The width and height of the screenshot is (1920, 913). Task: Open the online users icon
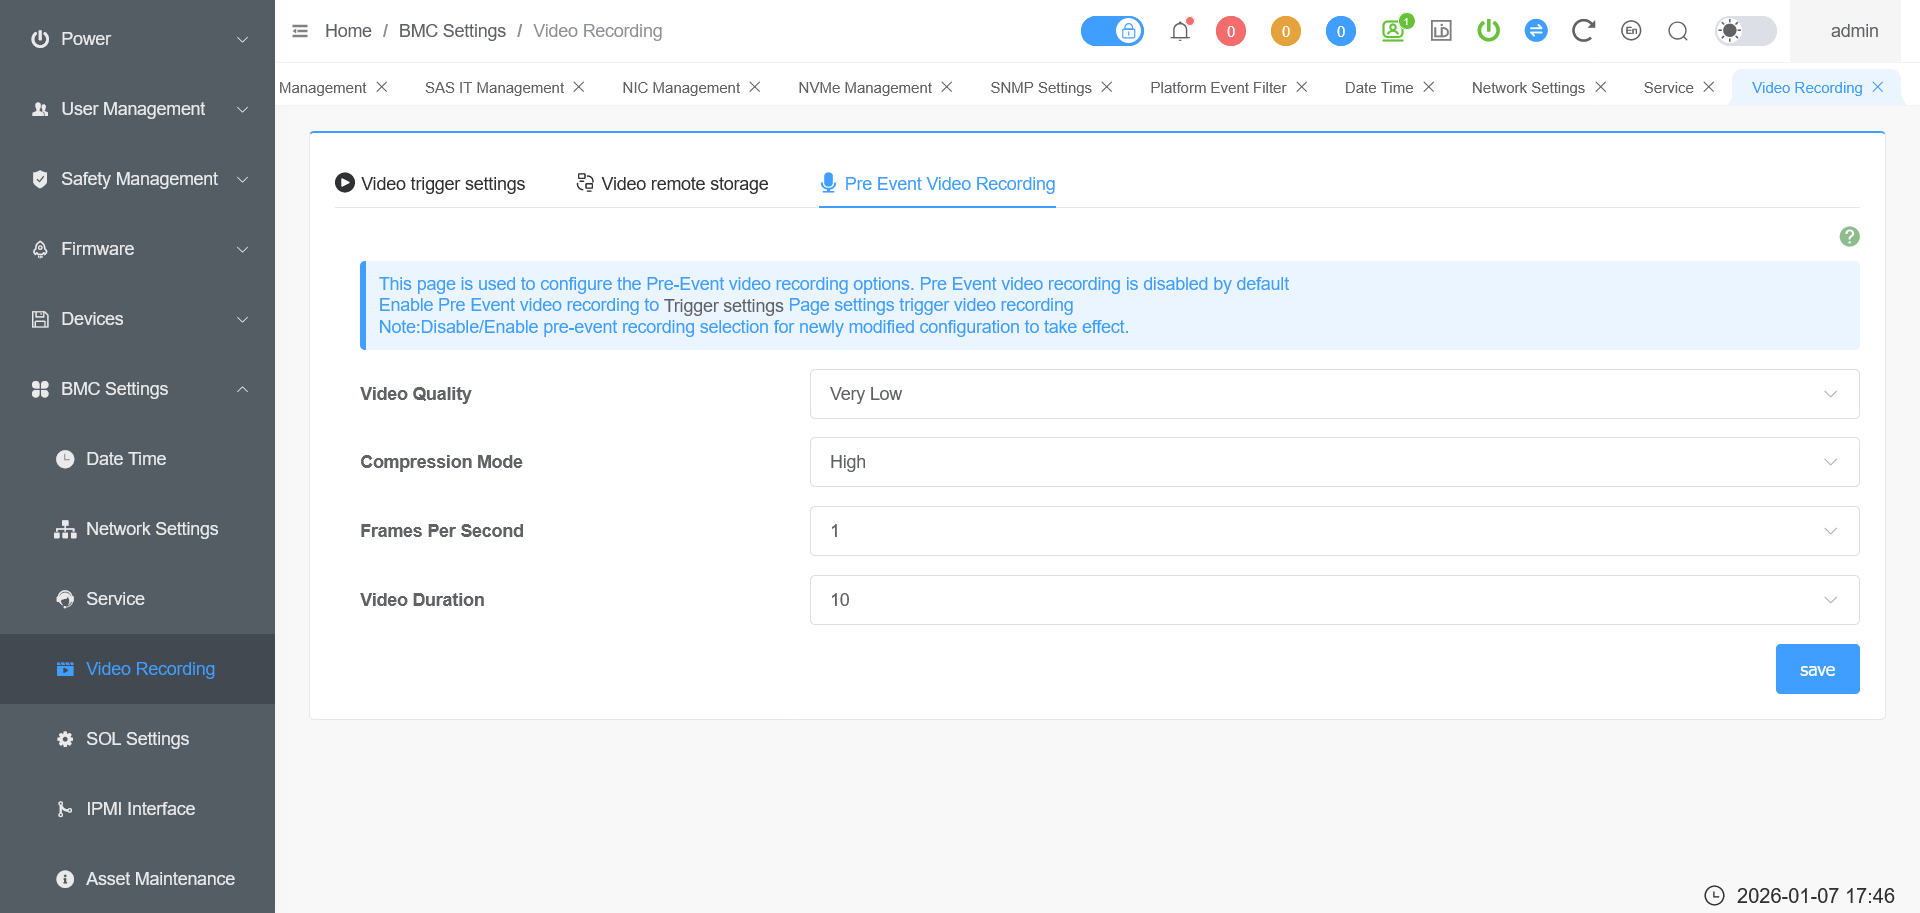pyautogui.click(x=1393, y=31)
